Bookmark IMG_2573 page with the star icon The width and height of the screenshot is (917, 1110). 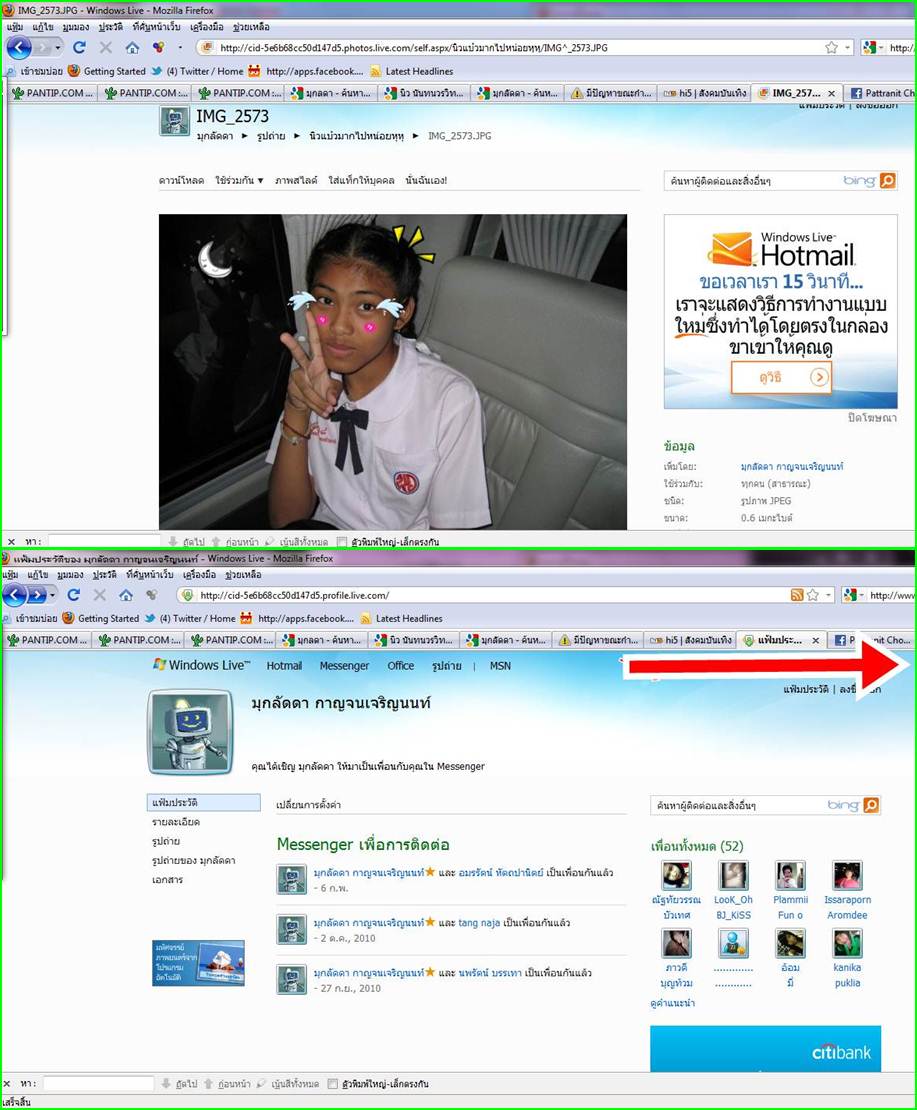[831, 47]
